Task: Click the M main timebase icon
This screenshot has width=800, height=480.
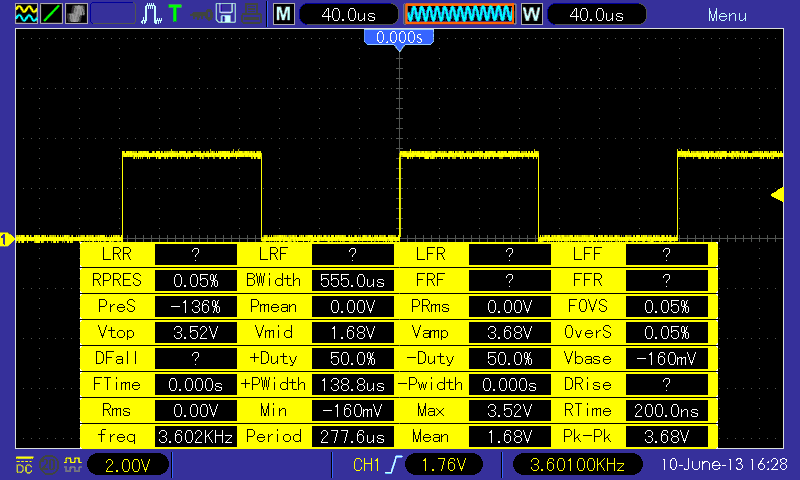Action: tap(284, 14)
